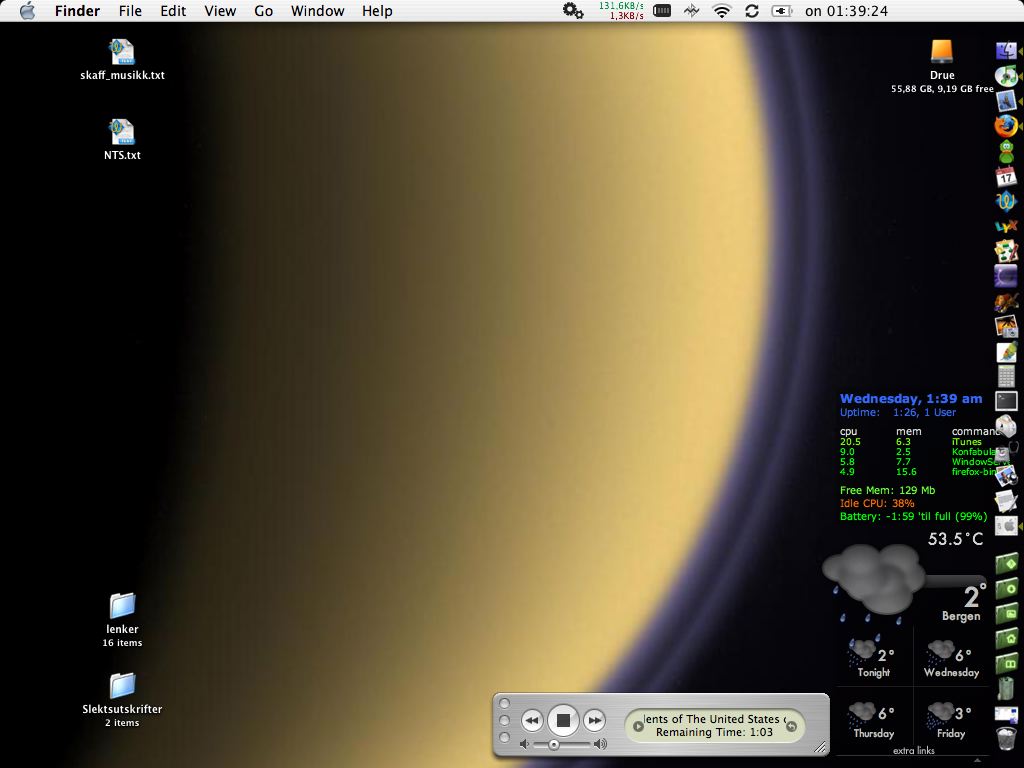Open the Apple menu
This screenshot has width=1024, height=768.
pyautogui.click(x=27, y=11)
